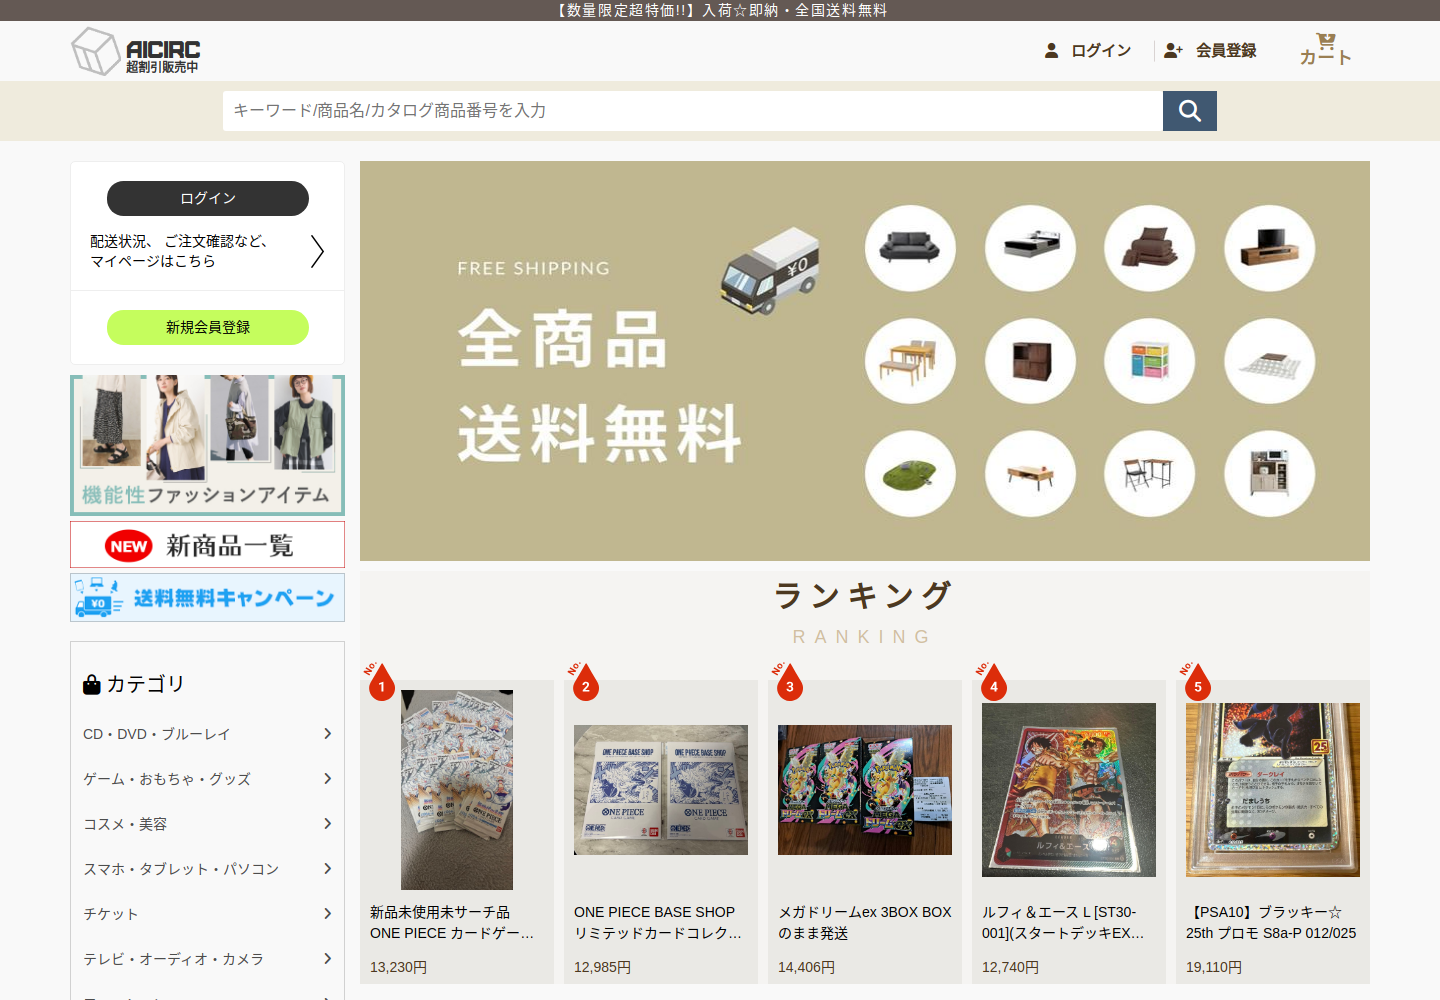Open テレビ・オーディオ・カメラ category
The width and height of the screenshot is (1440, 1000).
point(173,959)
